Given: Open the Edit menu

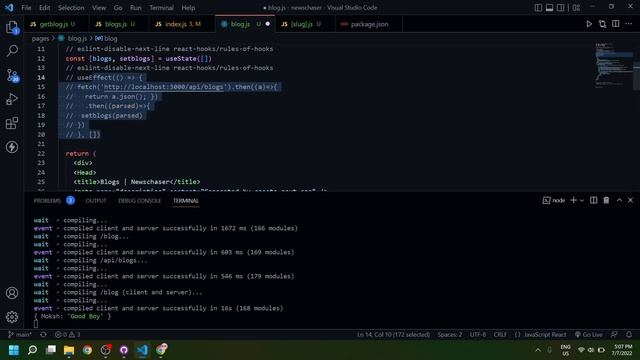Looking at the screenshot, I should click(x=44, y=7).
